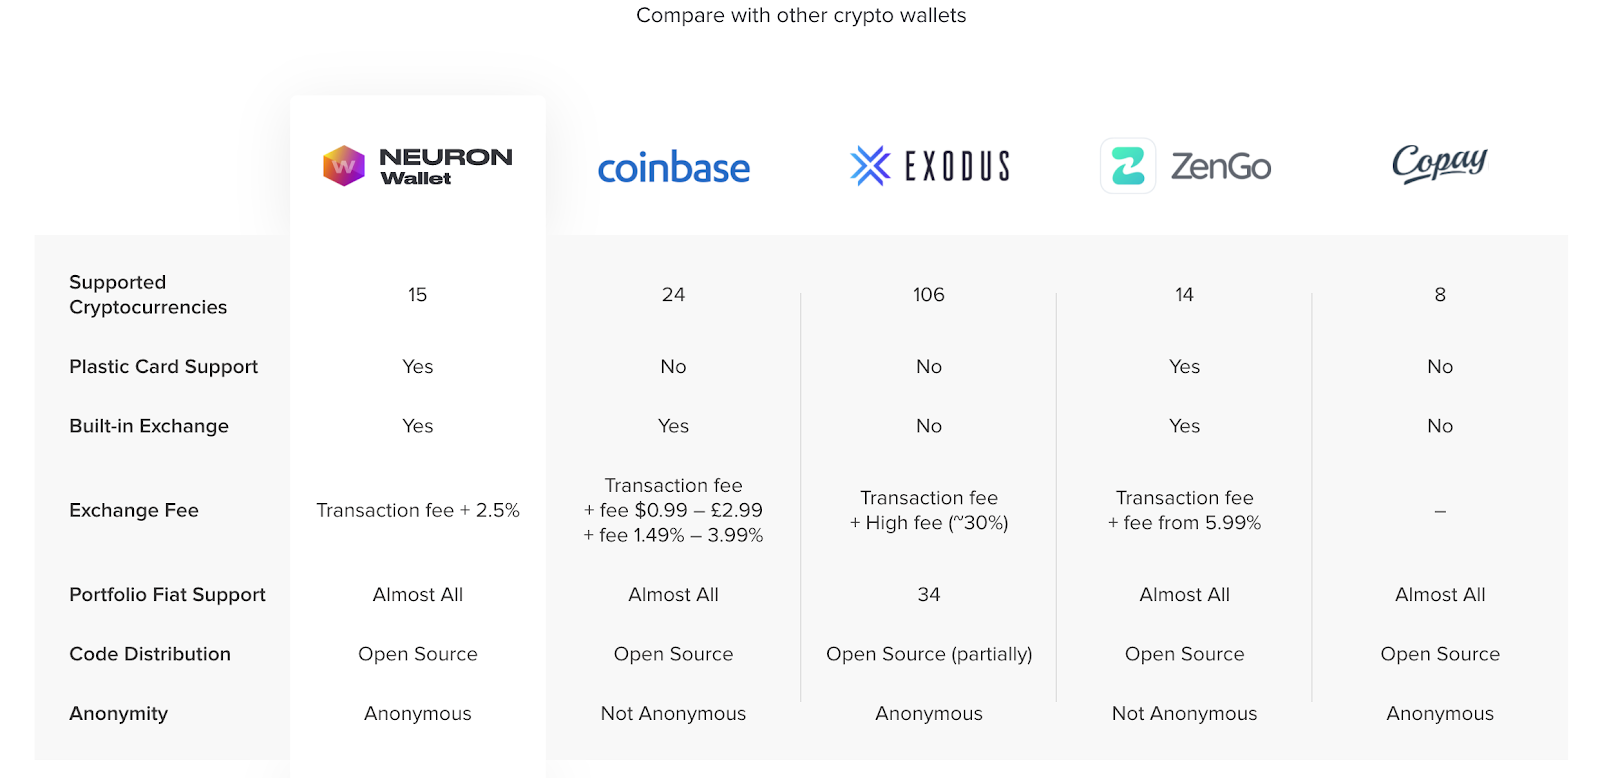Click Neuron's 'Transaction fee + 2.5%' cell
Image resolution: width=1600 pixels, height=778 pixels.
click(418, 510)
